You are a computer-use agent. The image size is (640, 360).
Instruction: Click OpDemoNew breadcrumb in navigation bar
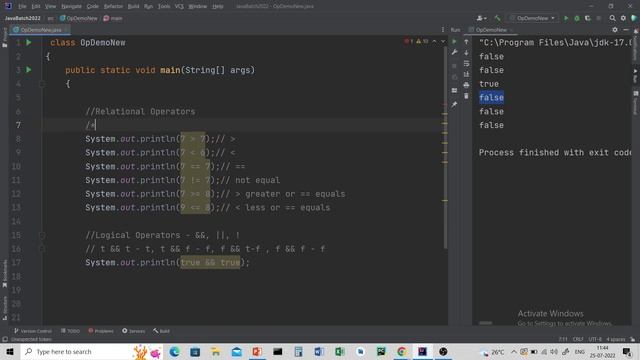tap(79, 18)
